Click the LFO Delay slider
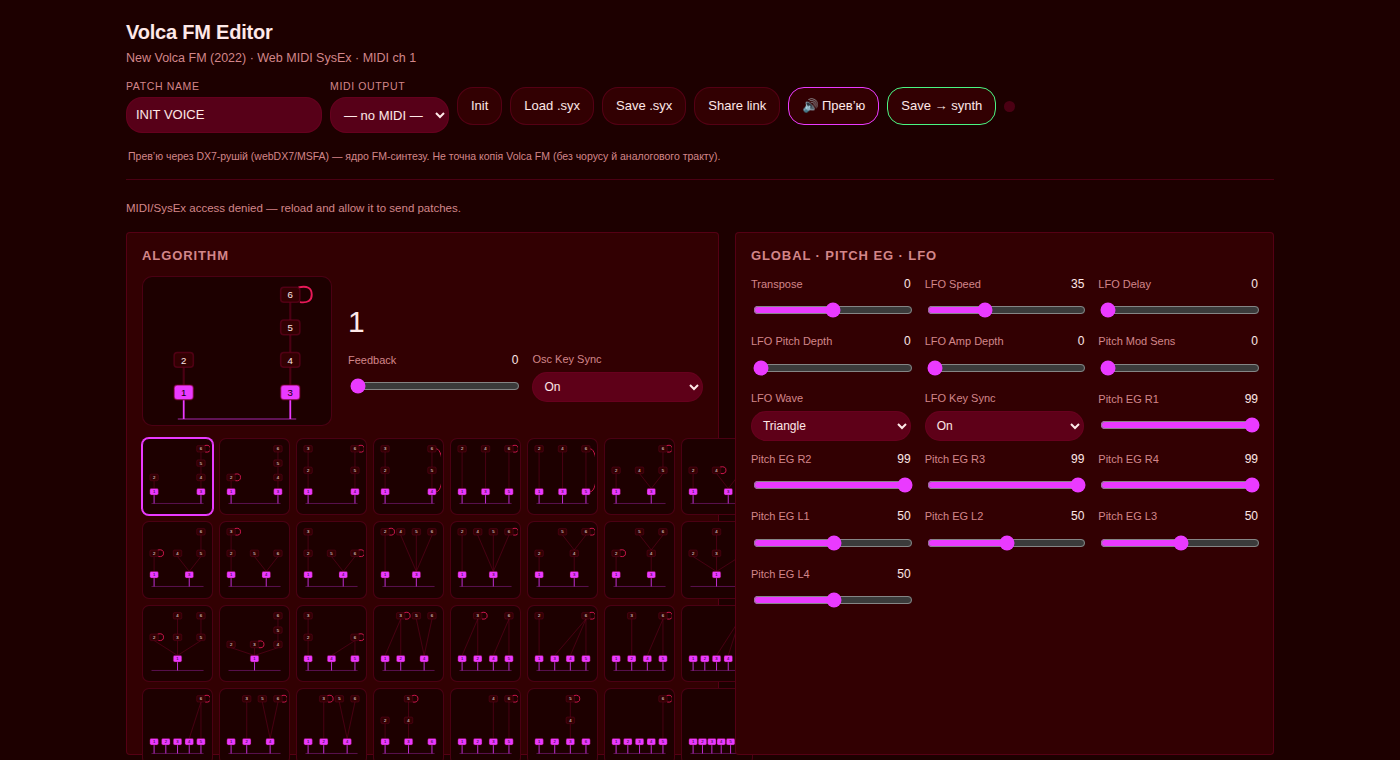Viewport: 1400px width, 760px height. [x=1179, y=310]
